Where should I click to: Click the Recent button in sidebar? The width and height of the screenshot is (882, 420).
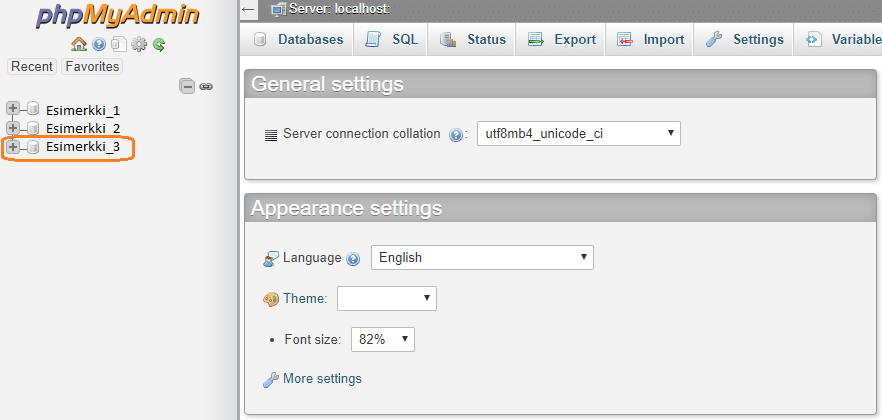tap(32, 67)
